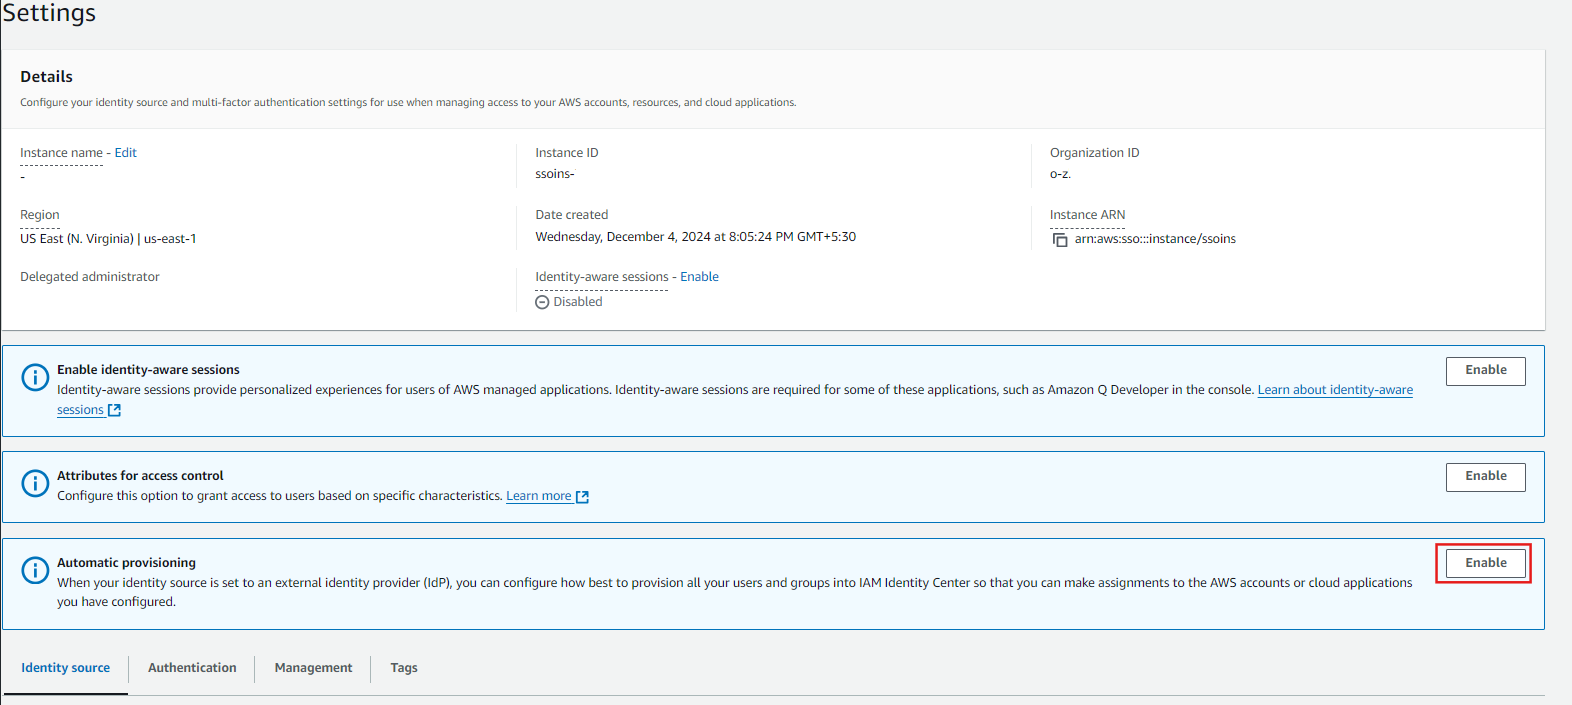
Task: Click the 'Attributes for access control' banner title
Action: [x=140, y=476]
